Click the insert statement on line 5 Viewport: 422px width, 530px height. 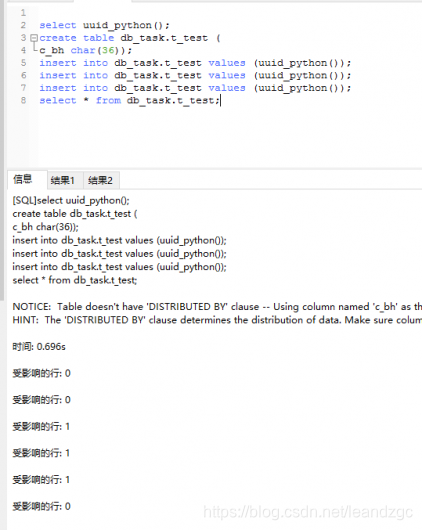tap(195, 63)
